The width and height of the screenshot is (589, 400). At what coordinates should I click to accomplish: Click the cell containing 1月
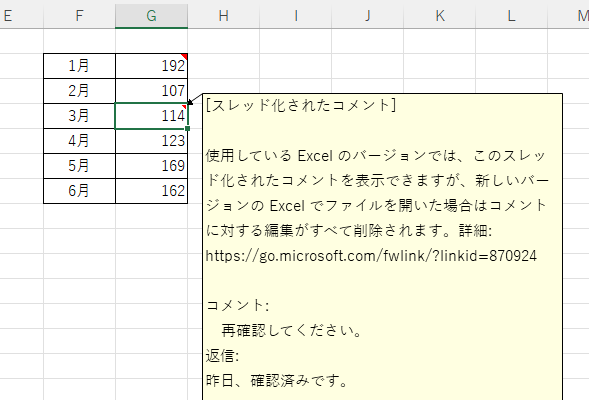(x=79, y=66)
